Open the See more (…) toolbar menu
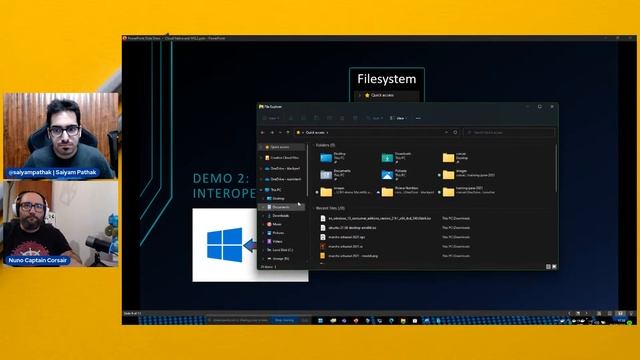640x360 pixels. tap(418, 118)
